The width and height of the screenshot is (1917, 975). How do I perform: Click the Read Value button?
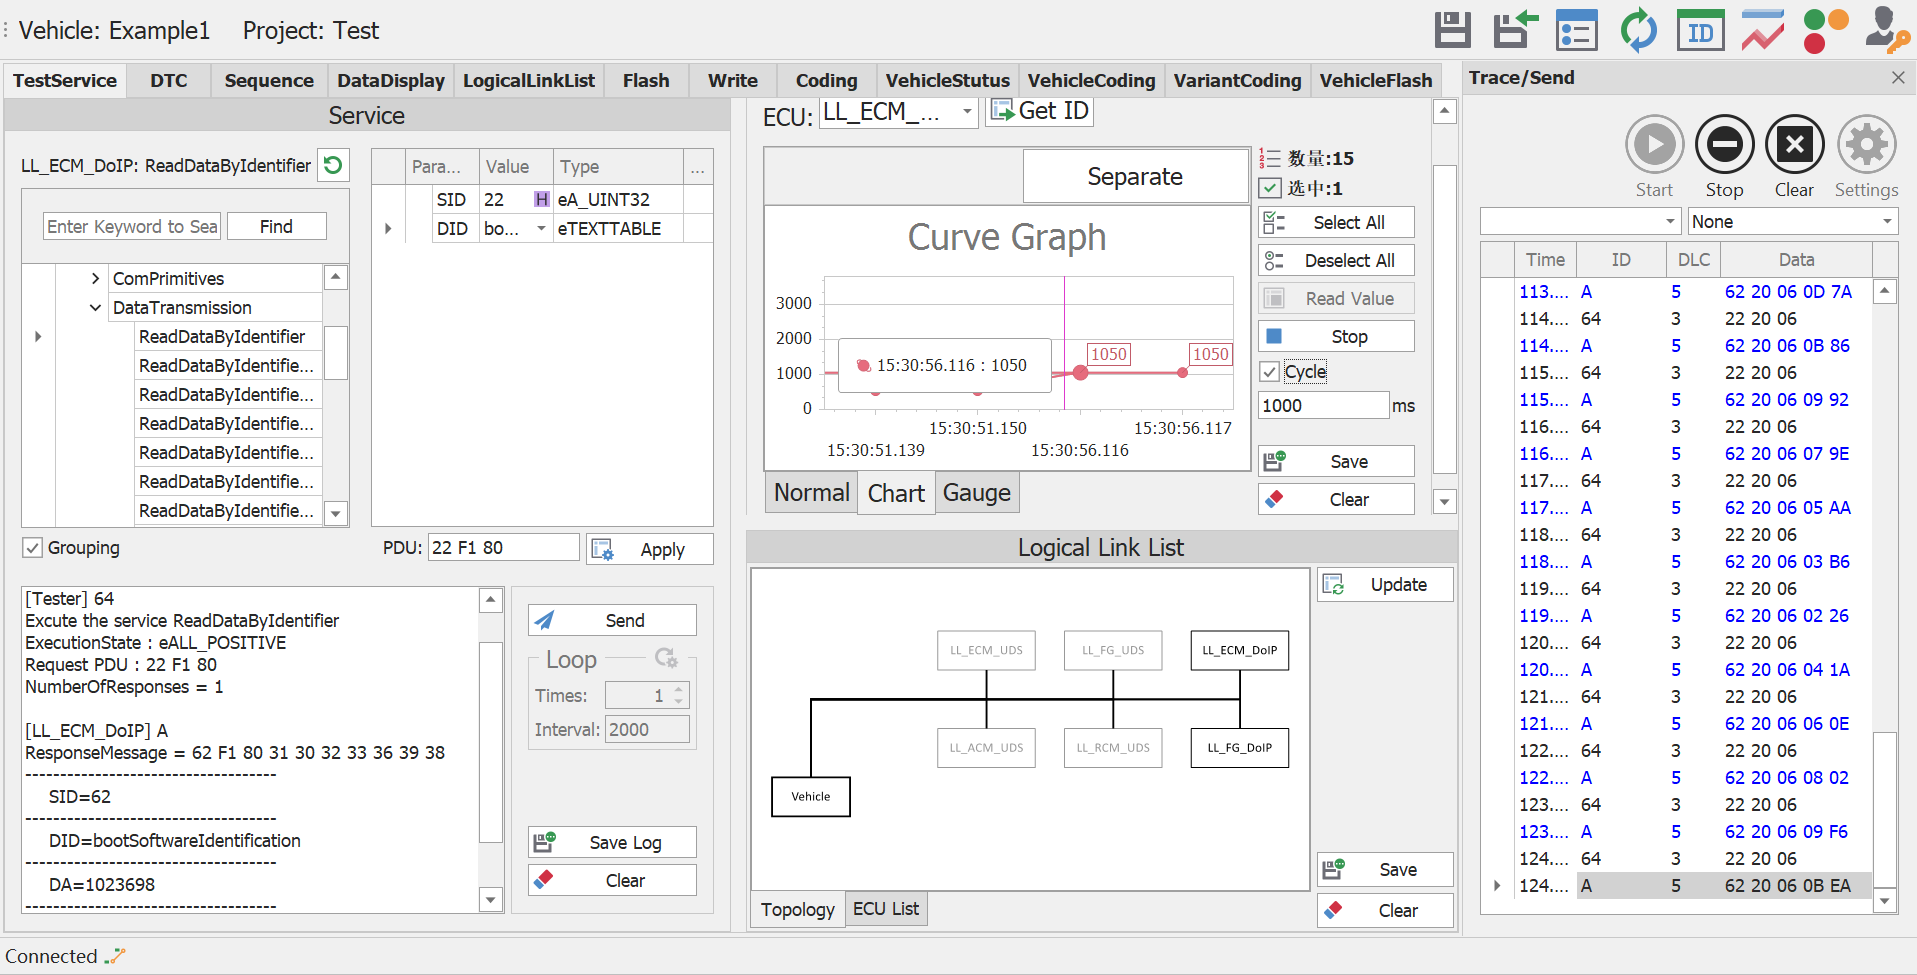pos(1336,298)
